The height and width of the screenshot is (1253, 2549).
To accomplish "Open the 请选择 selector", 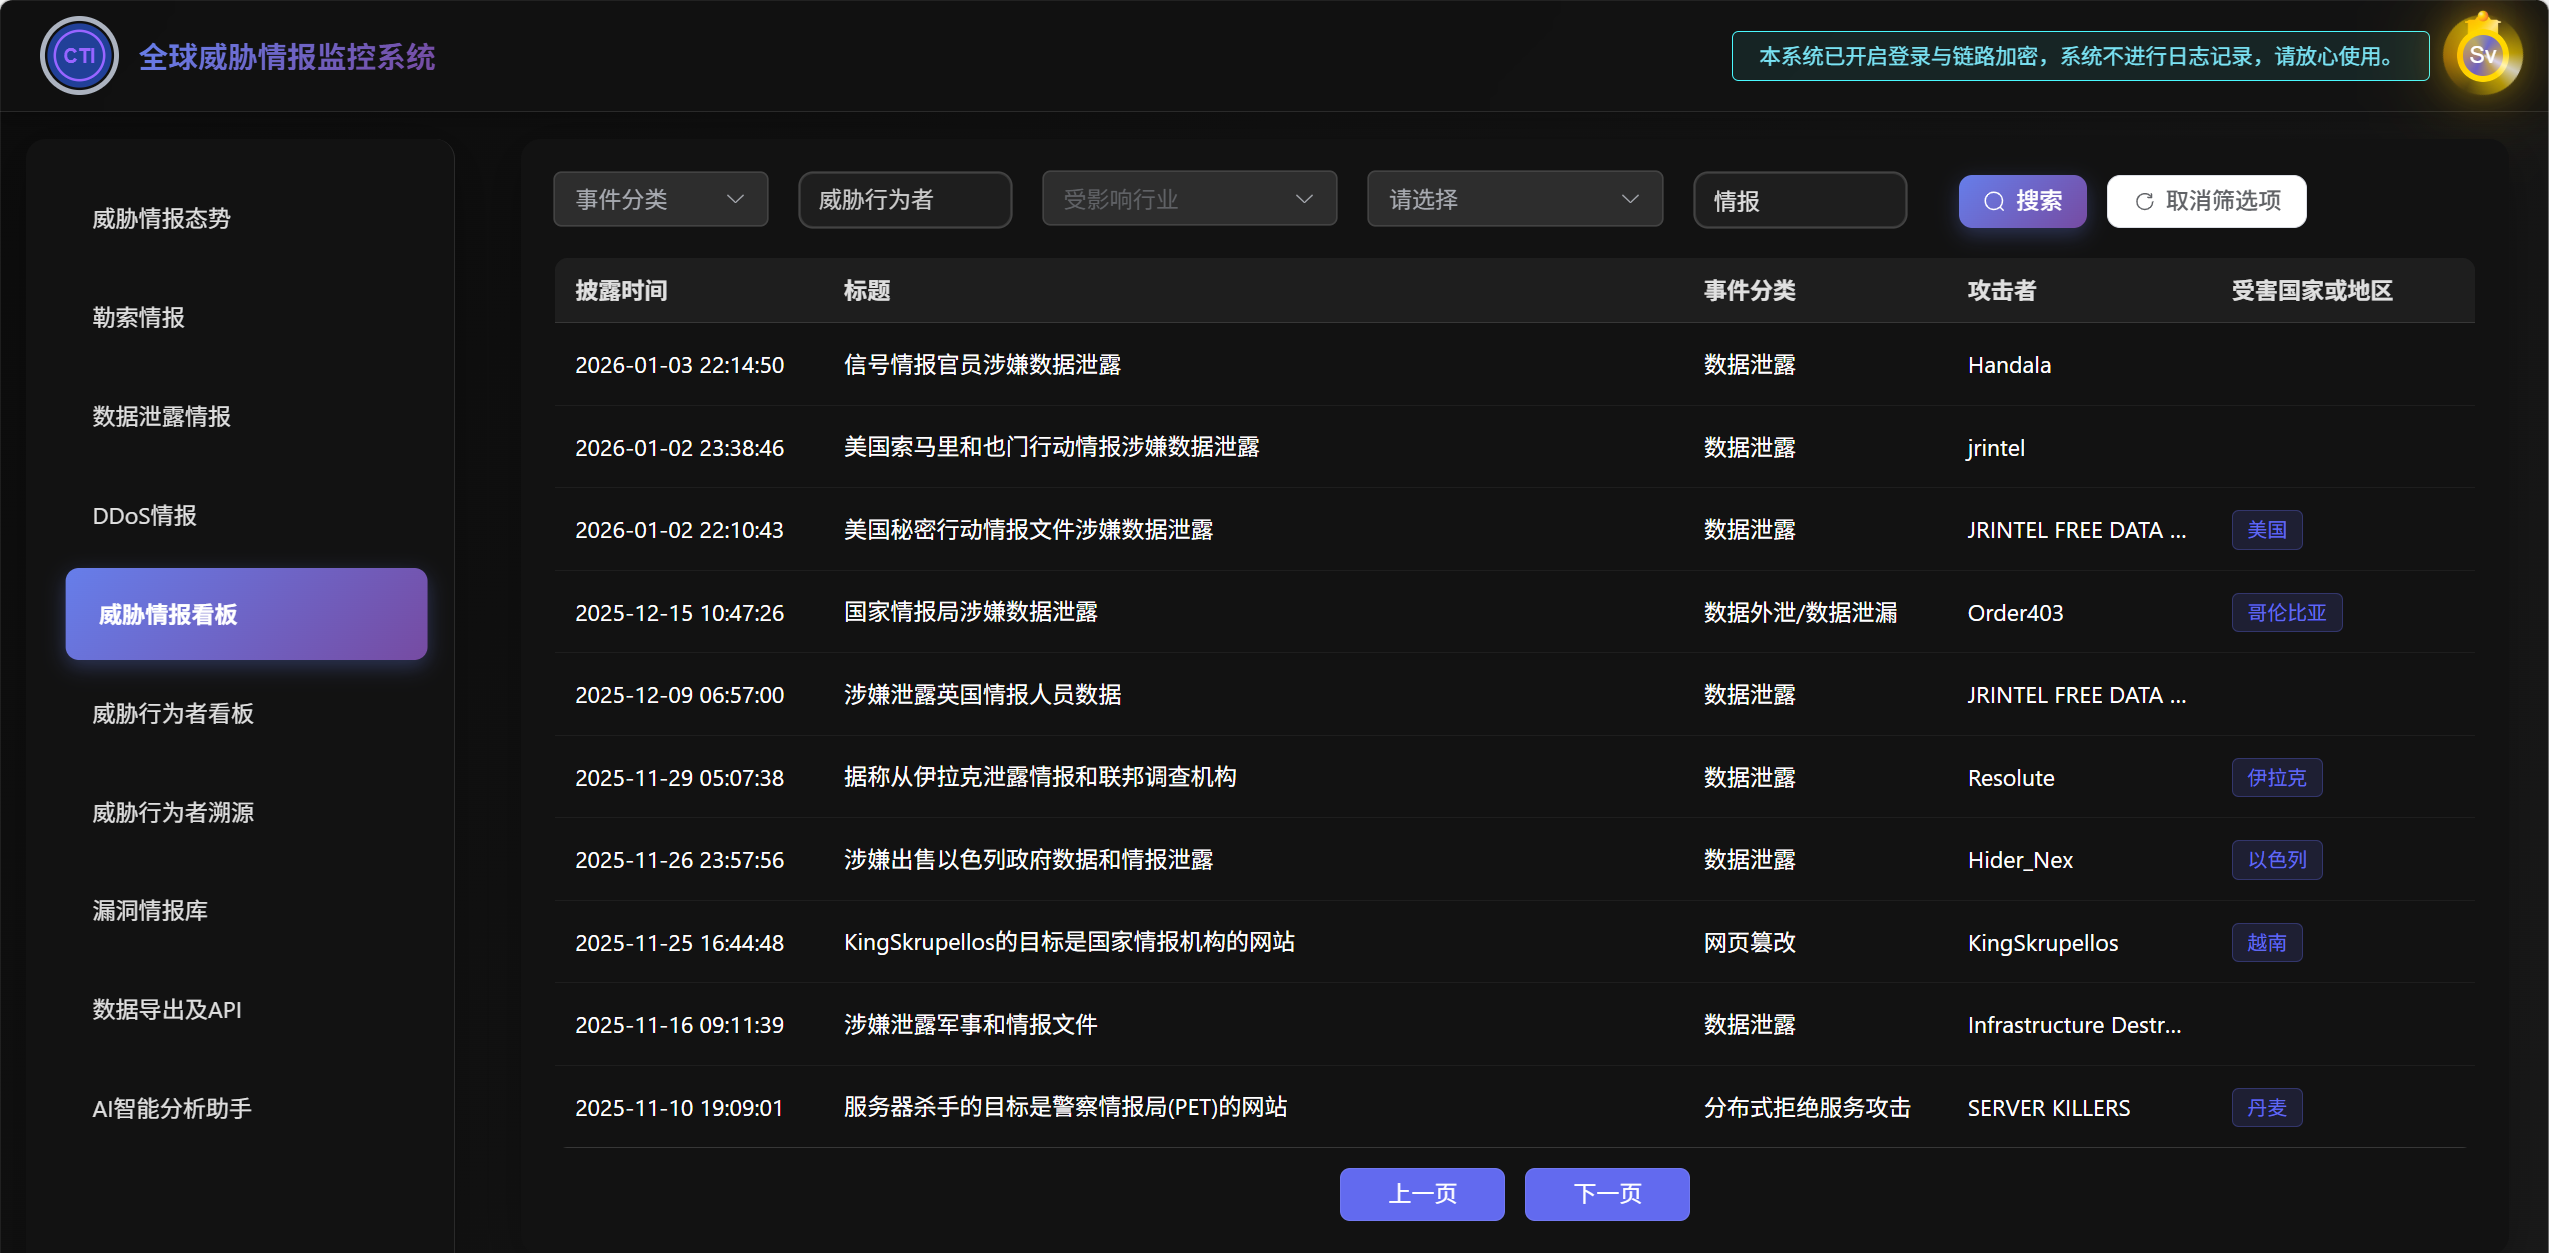I will click(1512, 198).
